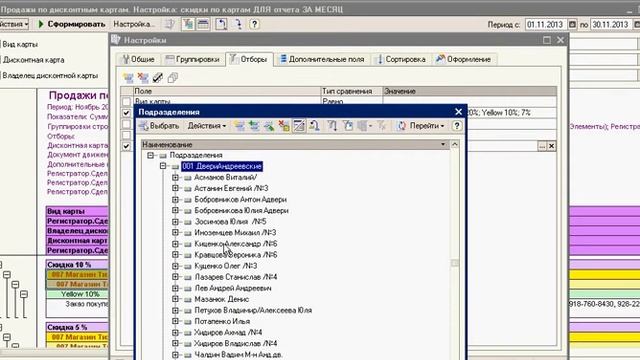The height and width of the screenshot is (360, 640).
Task: Expand Астанин Евгений /№3 node
Action: pos(175,188)
